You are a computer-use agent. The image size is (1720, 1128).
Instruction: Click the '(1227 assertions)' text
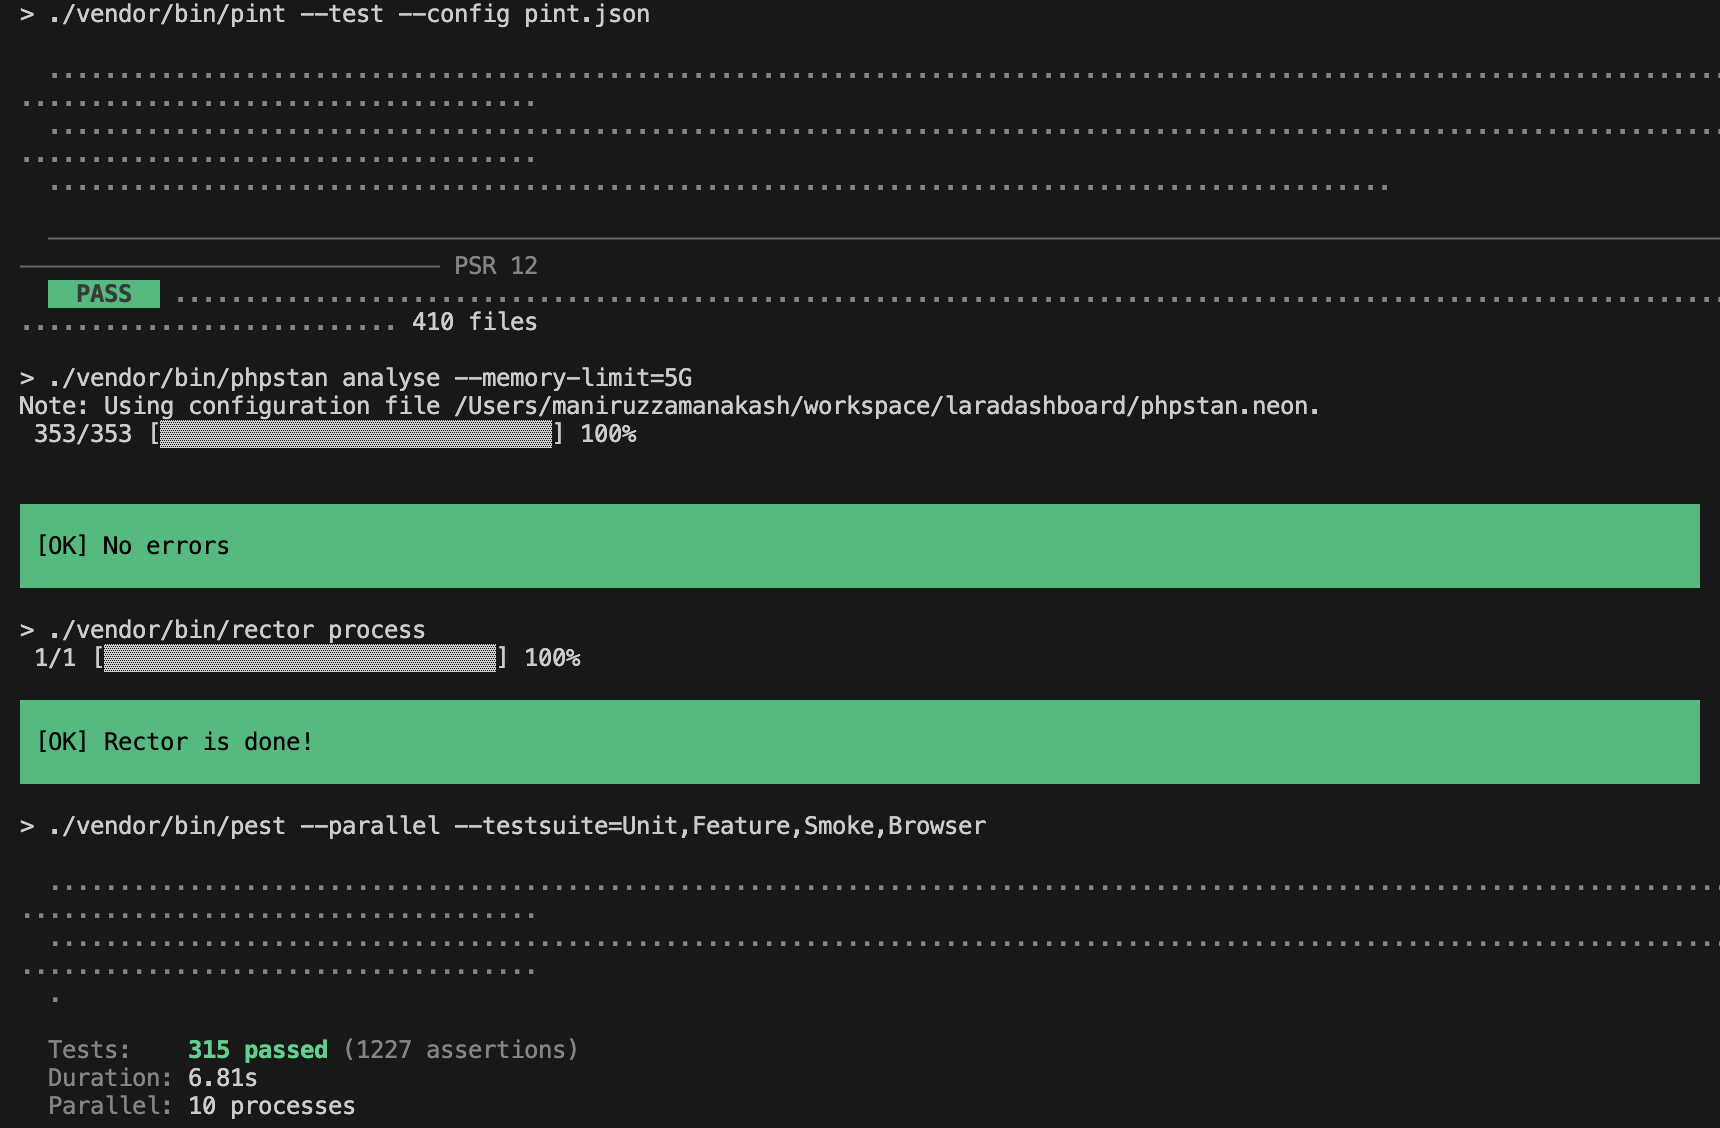click(x=461, y=1050)
